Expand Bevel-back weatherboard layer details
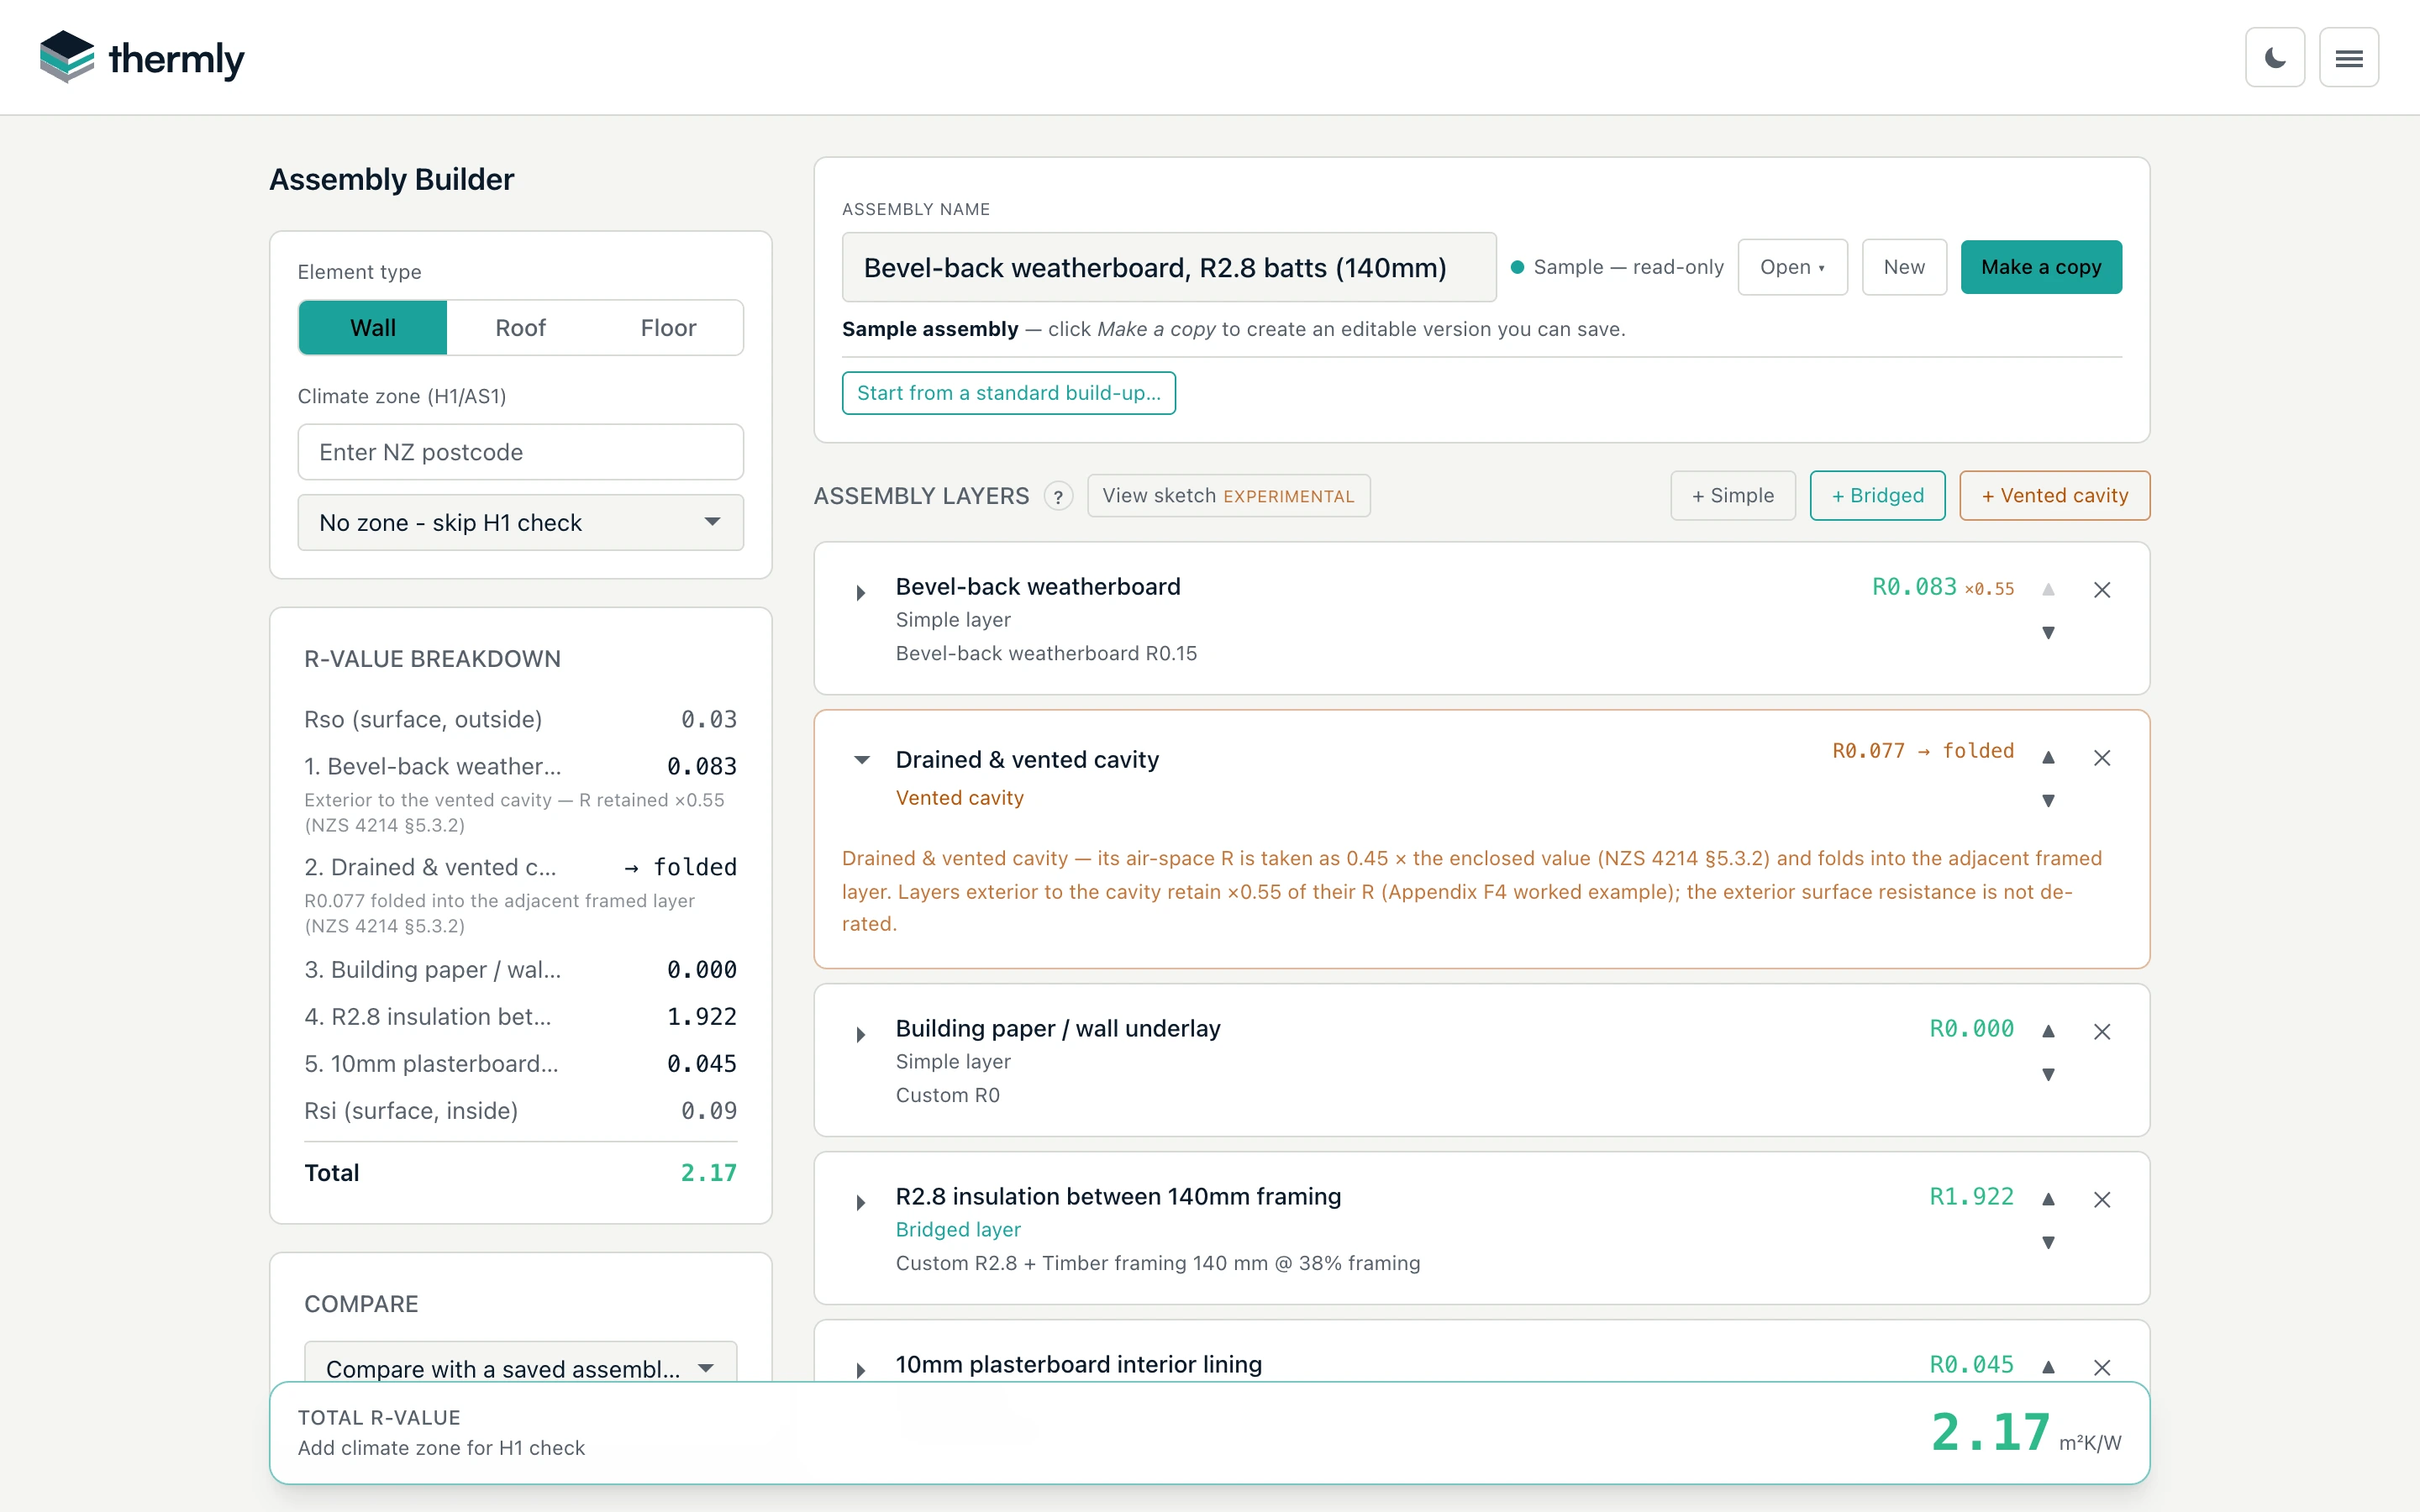The height and width of the screenshot is (1512, 2420). 861,593
